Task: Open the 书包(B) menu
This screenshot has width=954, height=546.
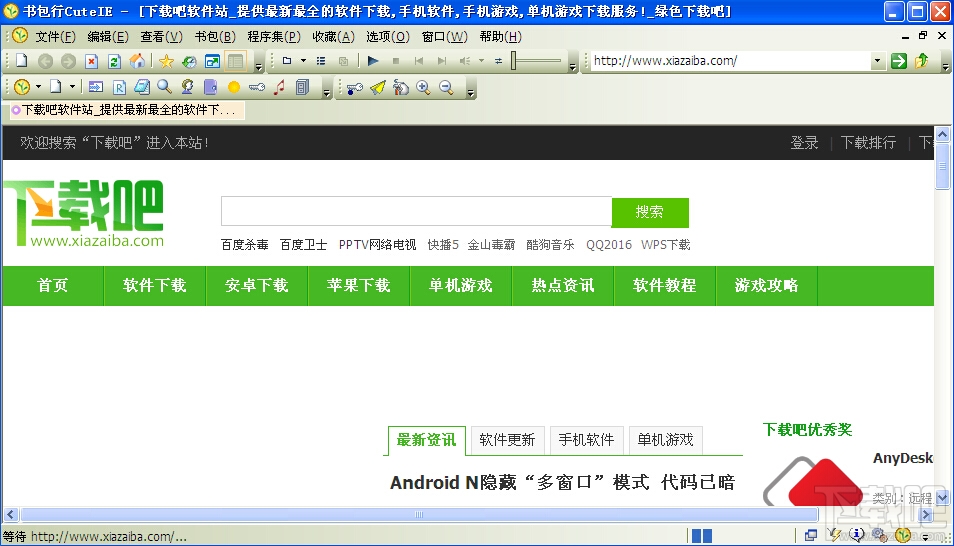Action: pos(215,37)
